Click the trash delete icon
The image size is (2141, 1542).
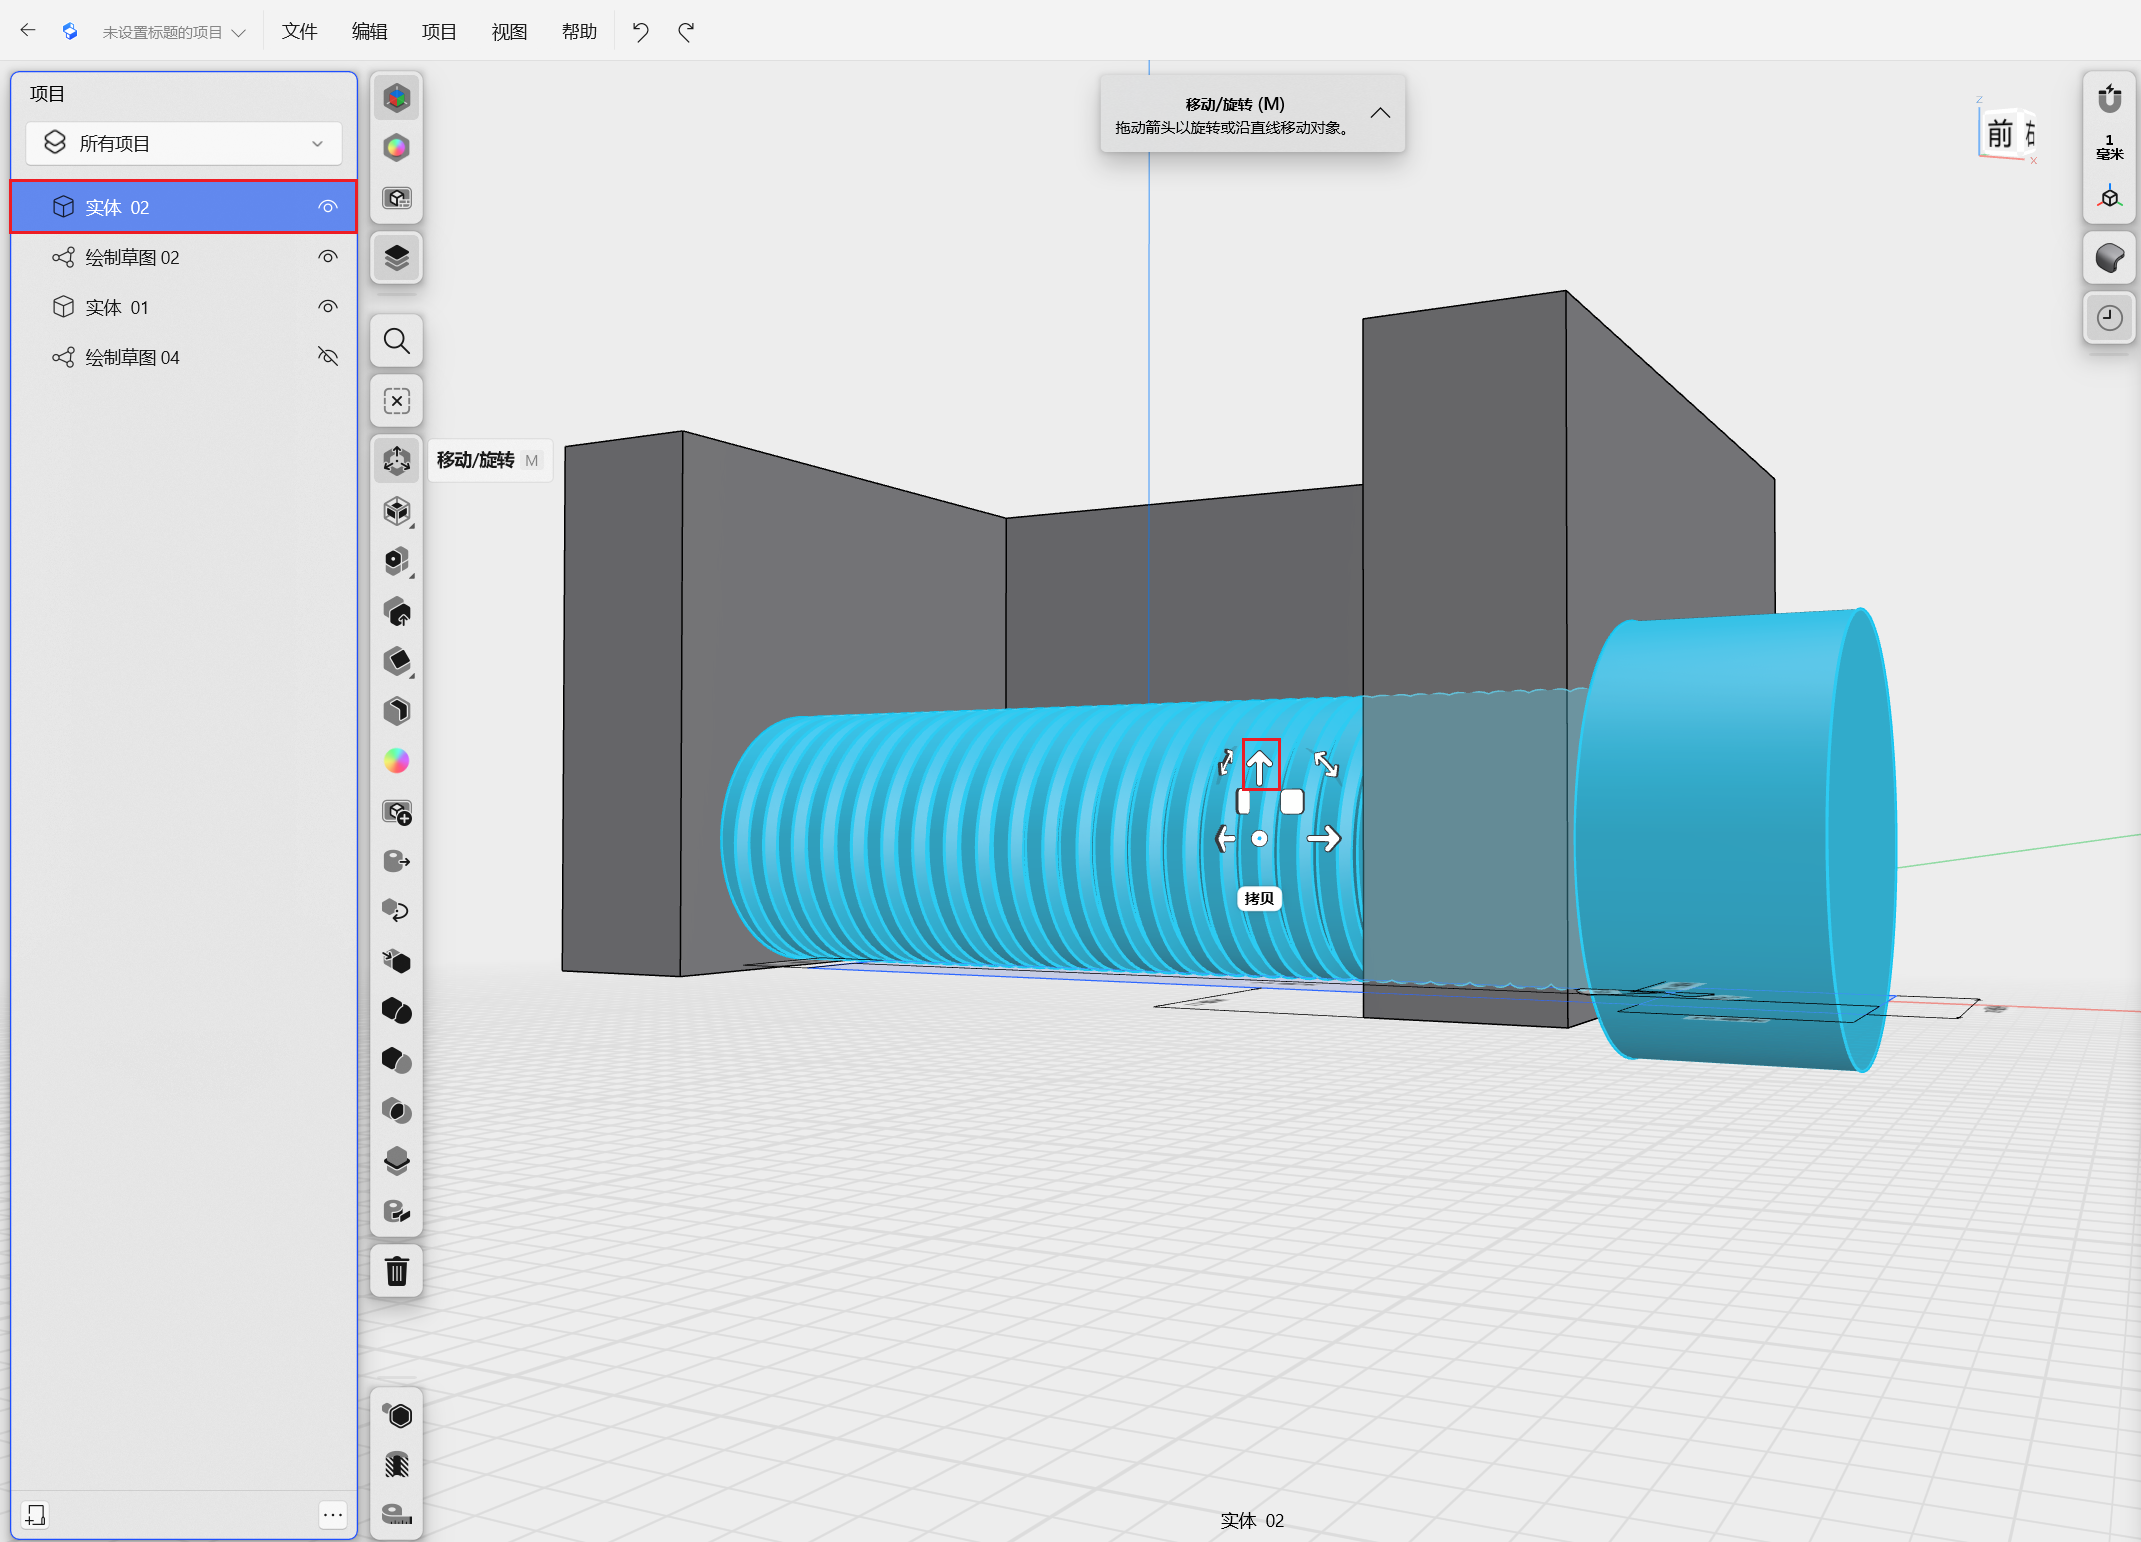tap(397, 1272)
